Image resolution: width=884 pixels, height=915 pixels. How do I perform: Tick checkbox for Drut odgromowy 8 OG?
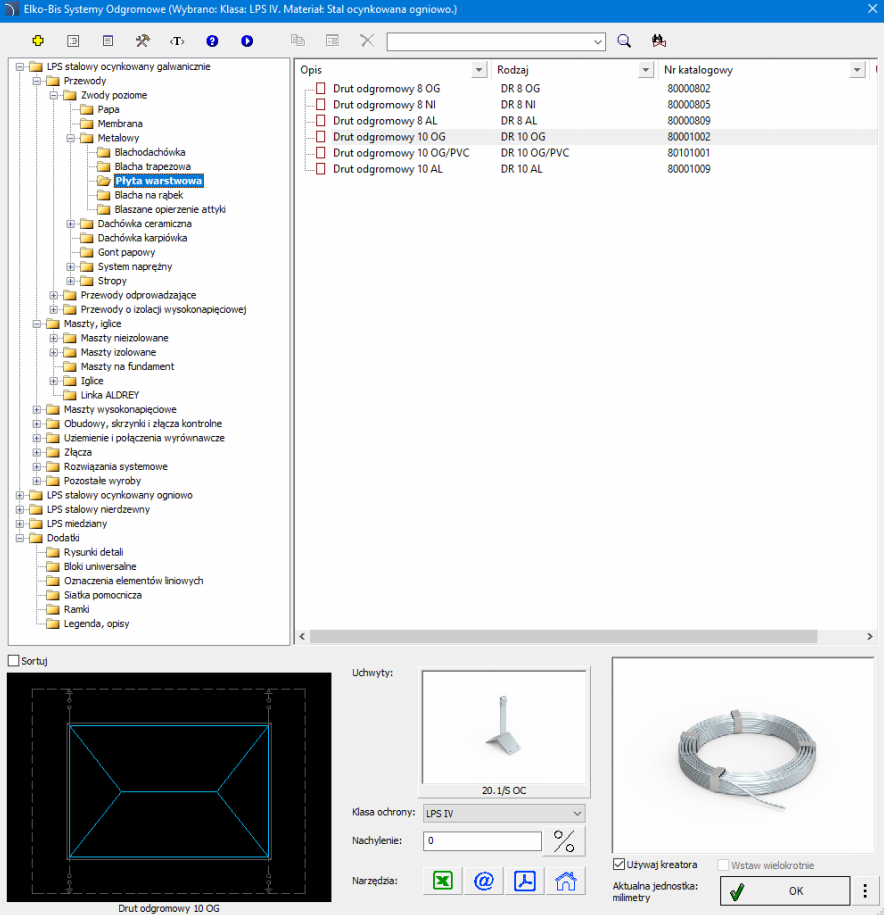click(321, 89)
